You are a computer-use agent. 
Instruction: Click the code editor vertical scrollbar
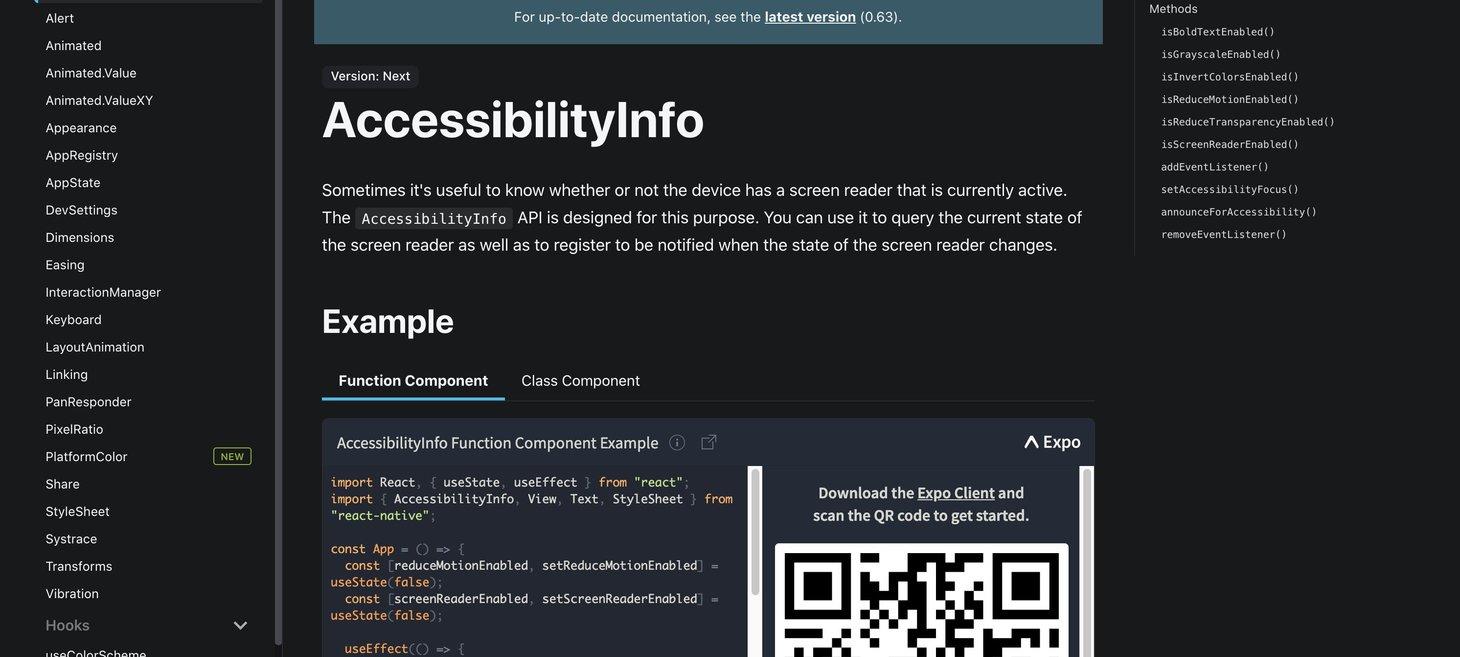pos(755,530)
